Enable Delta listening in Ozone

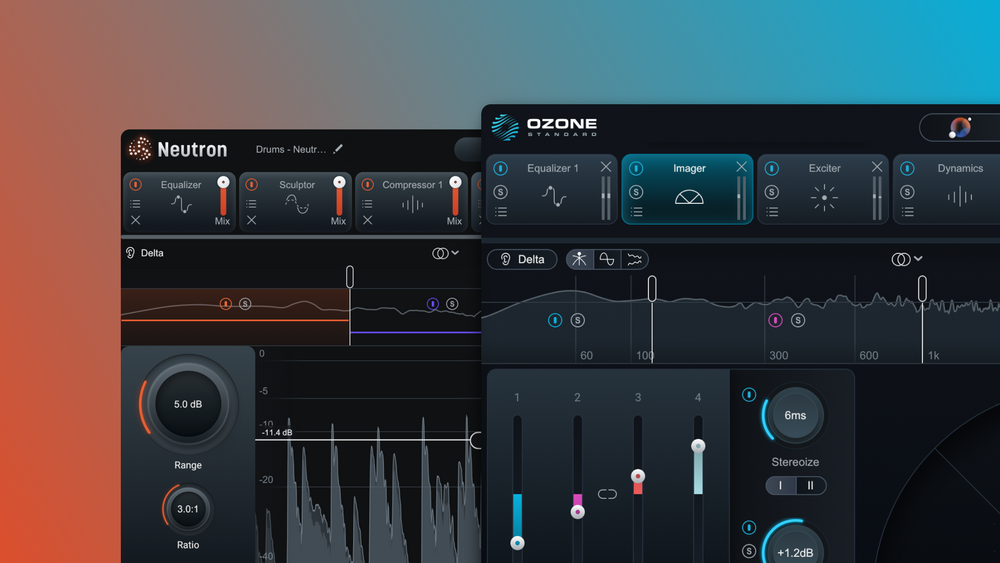[522, 259]
